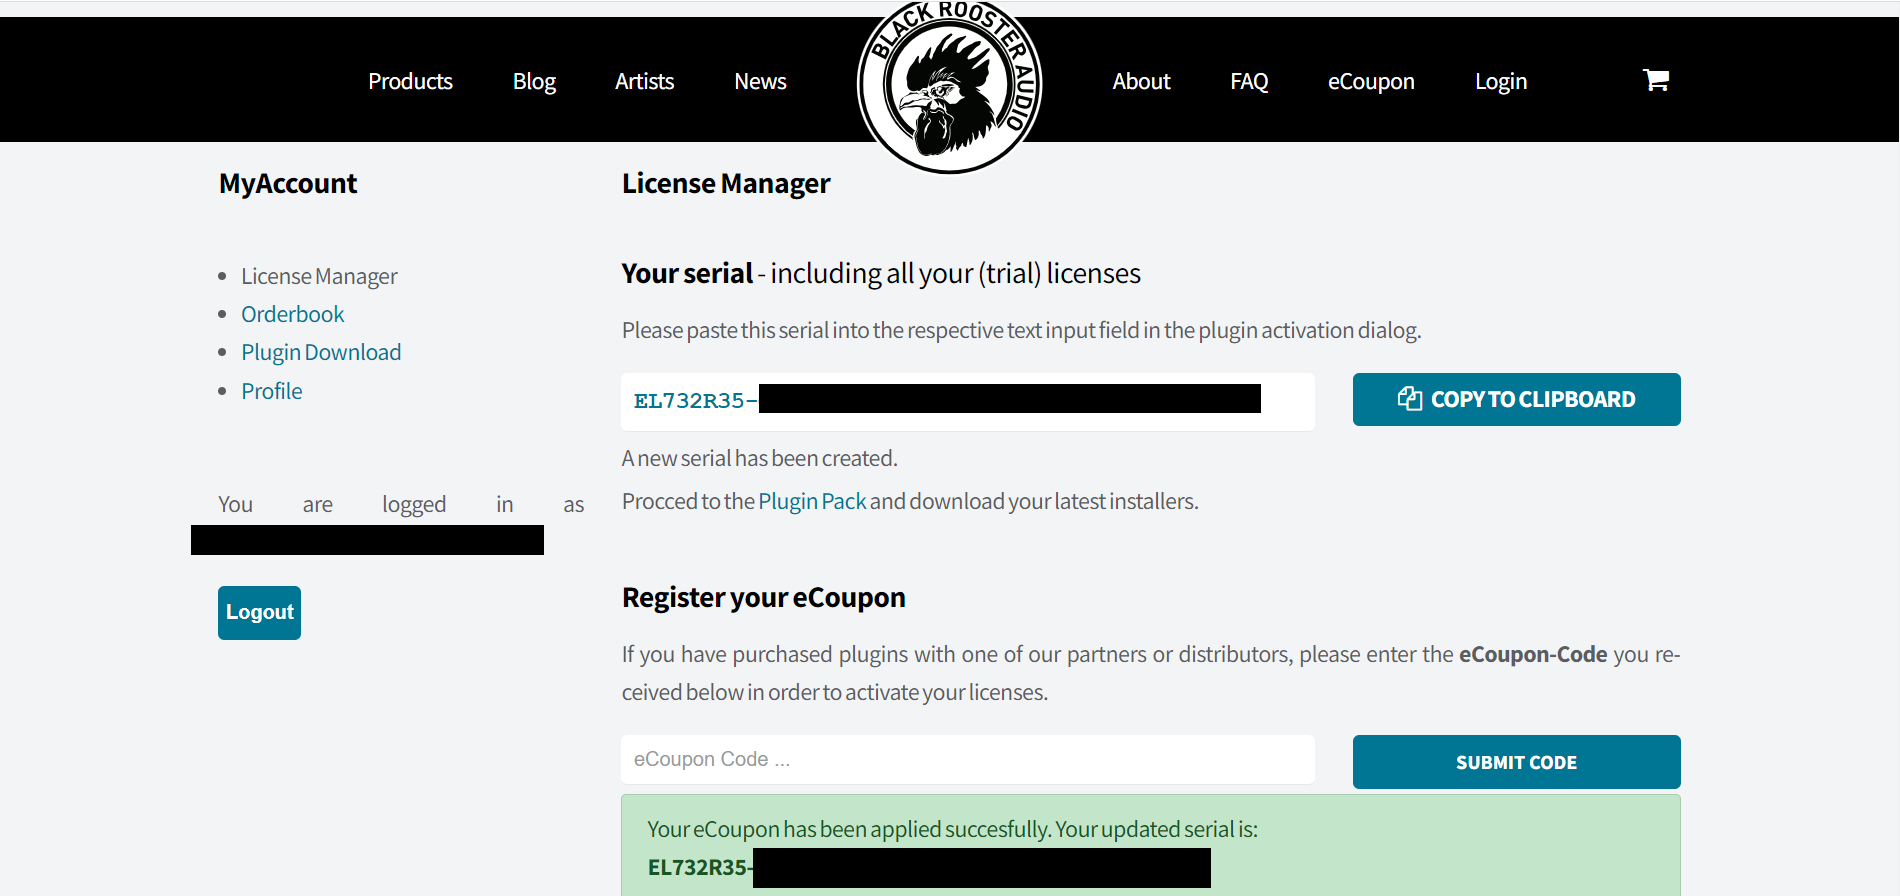
Task: Click the serial number text field
Action: [967, 402]
